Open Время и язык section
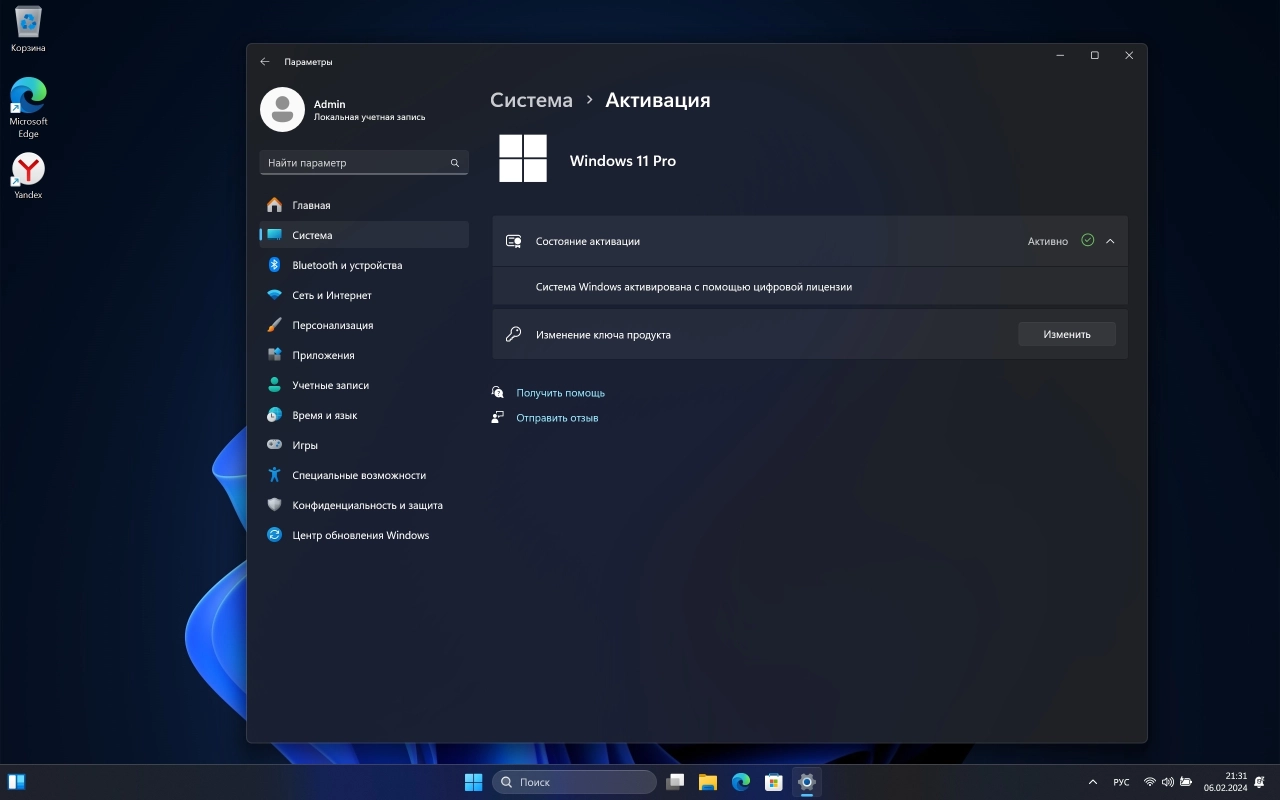1280x800 pixels. coord(363,415)
